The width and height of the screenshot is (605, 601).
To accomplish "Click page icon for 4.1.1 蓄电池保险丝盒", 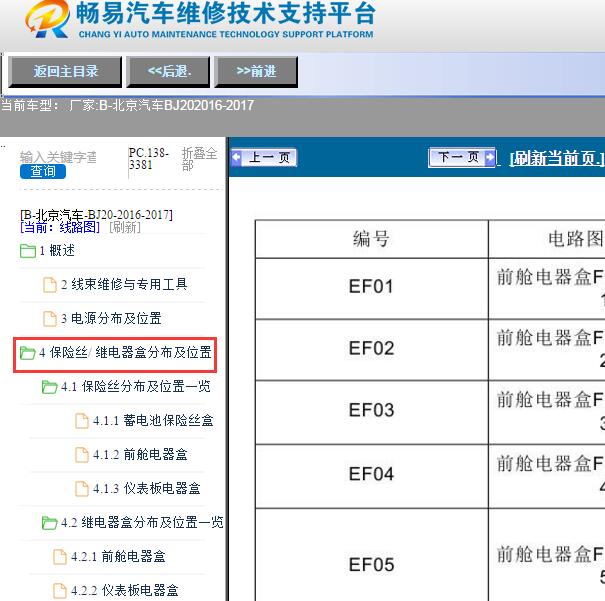I will (x=82, y=421).
